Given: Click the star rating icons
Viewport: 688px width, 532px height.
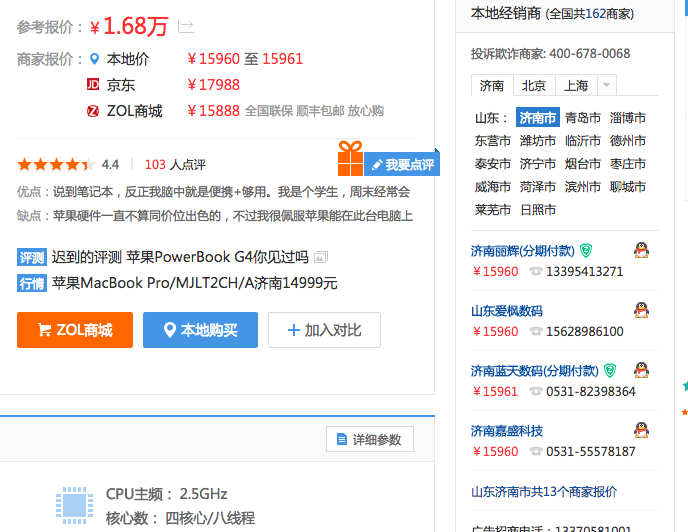Looking at the screenshot, I should pyautogui.click(x=56, y=165).
